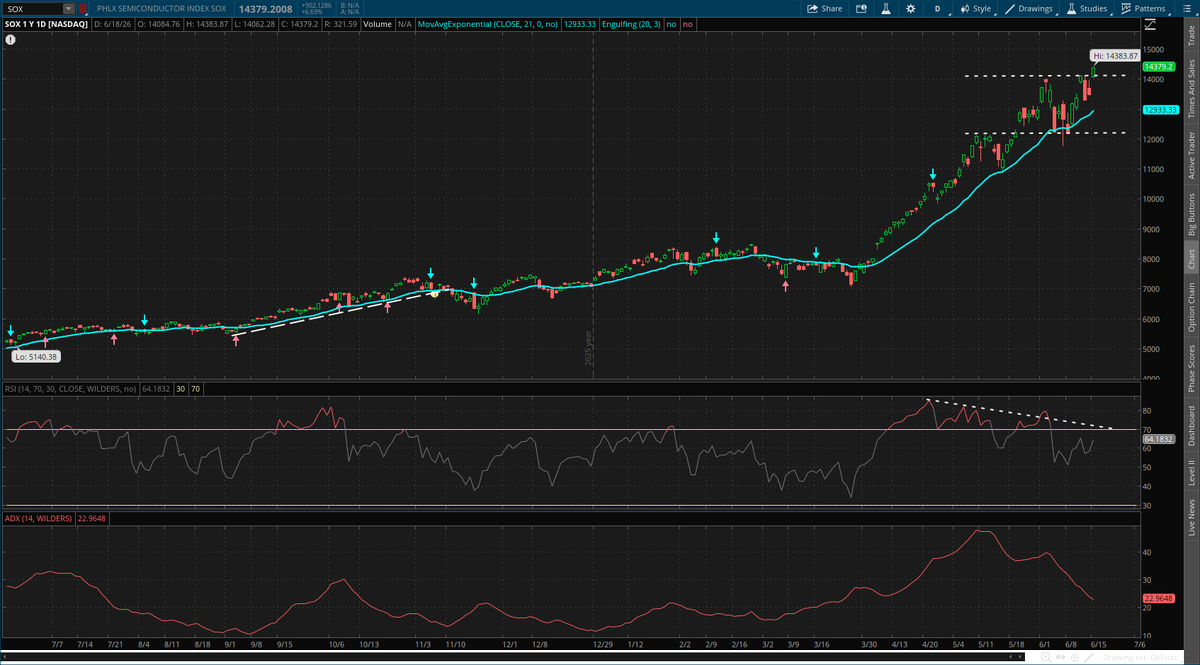1200x665 pixels.
Task: Click the red clipboard icon beside symbol
Action: [x=83, y=8]
